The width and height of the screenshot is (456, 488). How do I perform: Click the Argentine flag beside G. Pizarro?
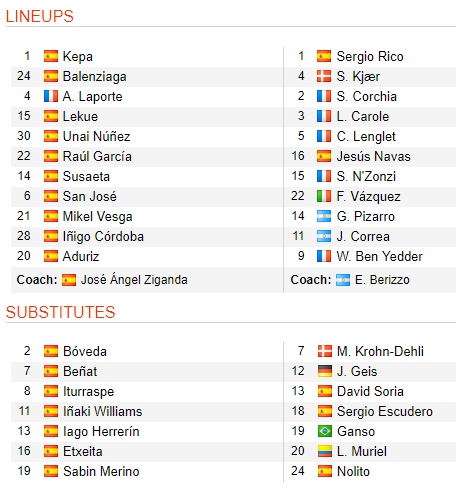[x=324, y=216]
